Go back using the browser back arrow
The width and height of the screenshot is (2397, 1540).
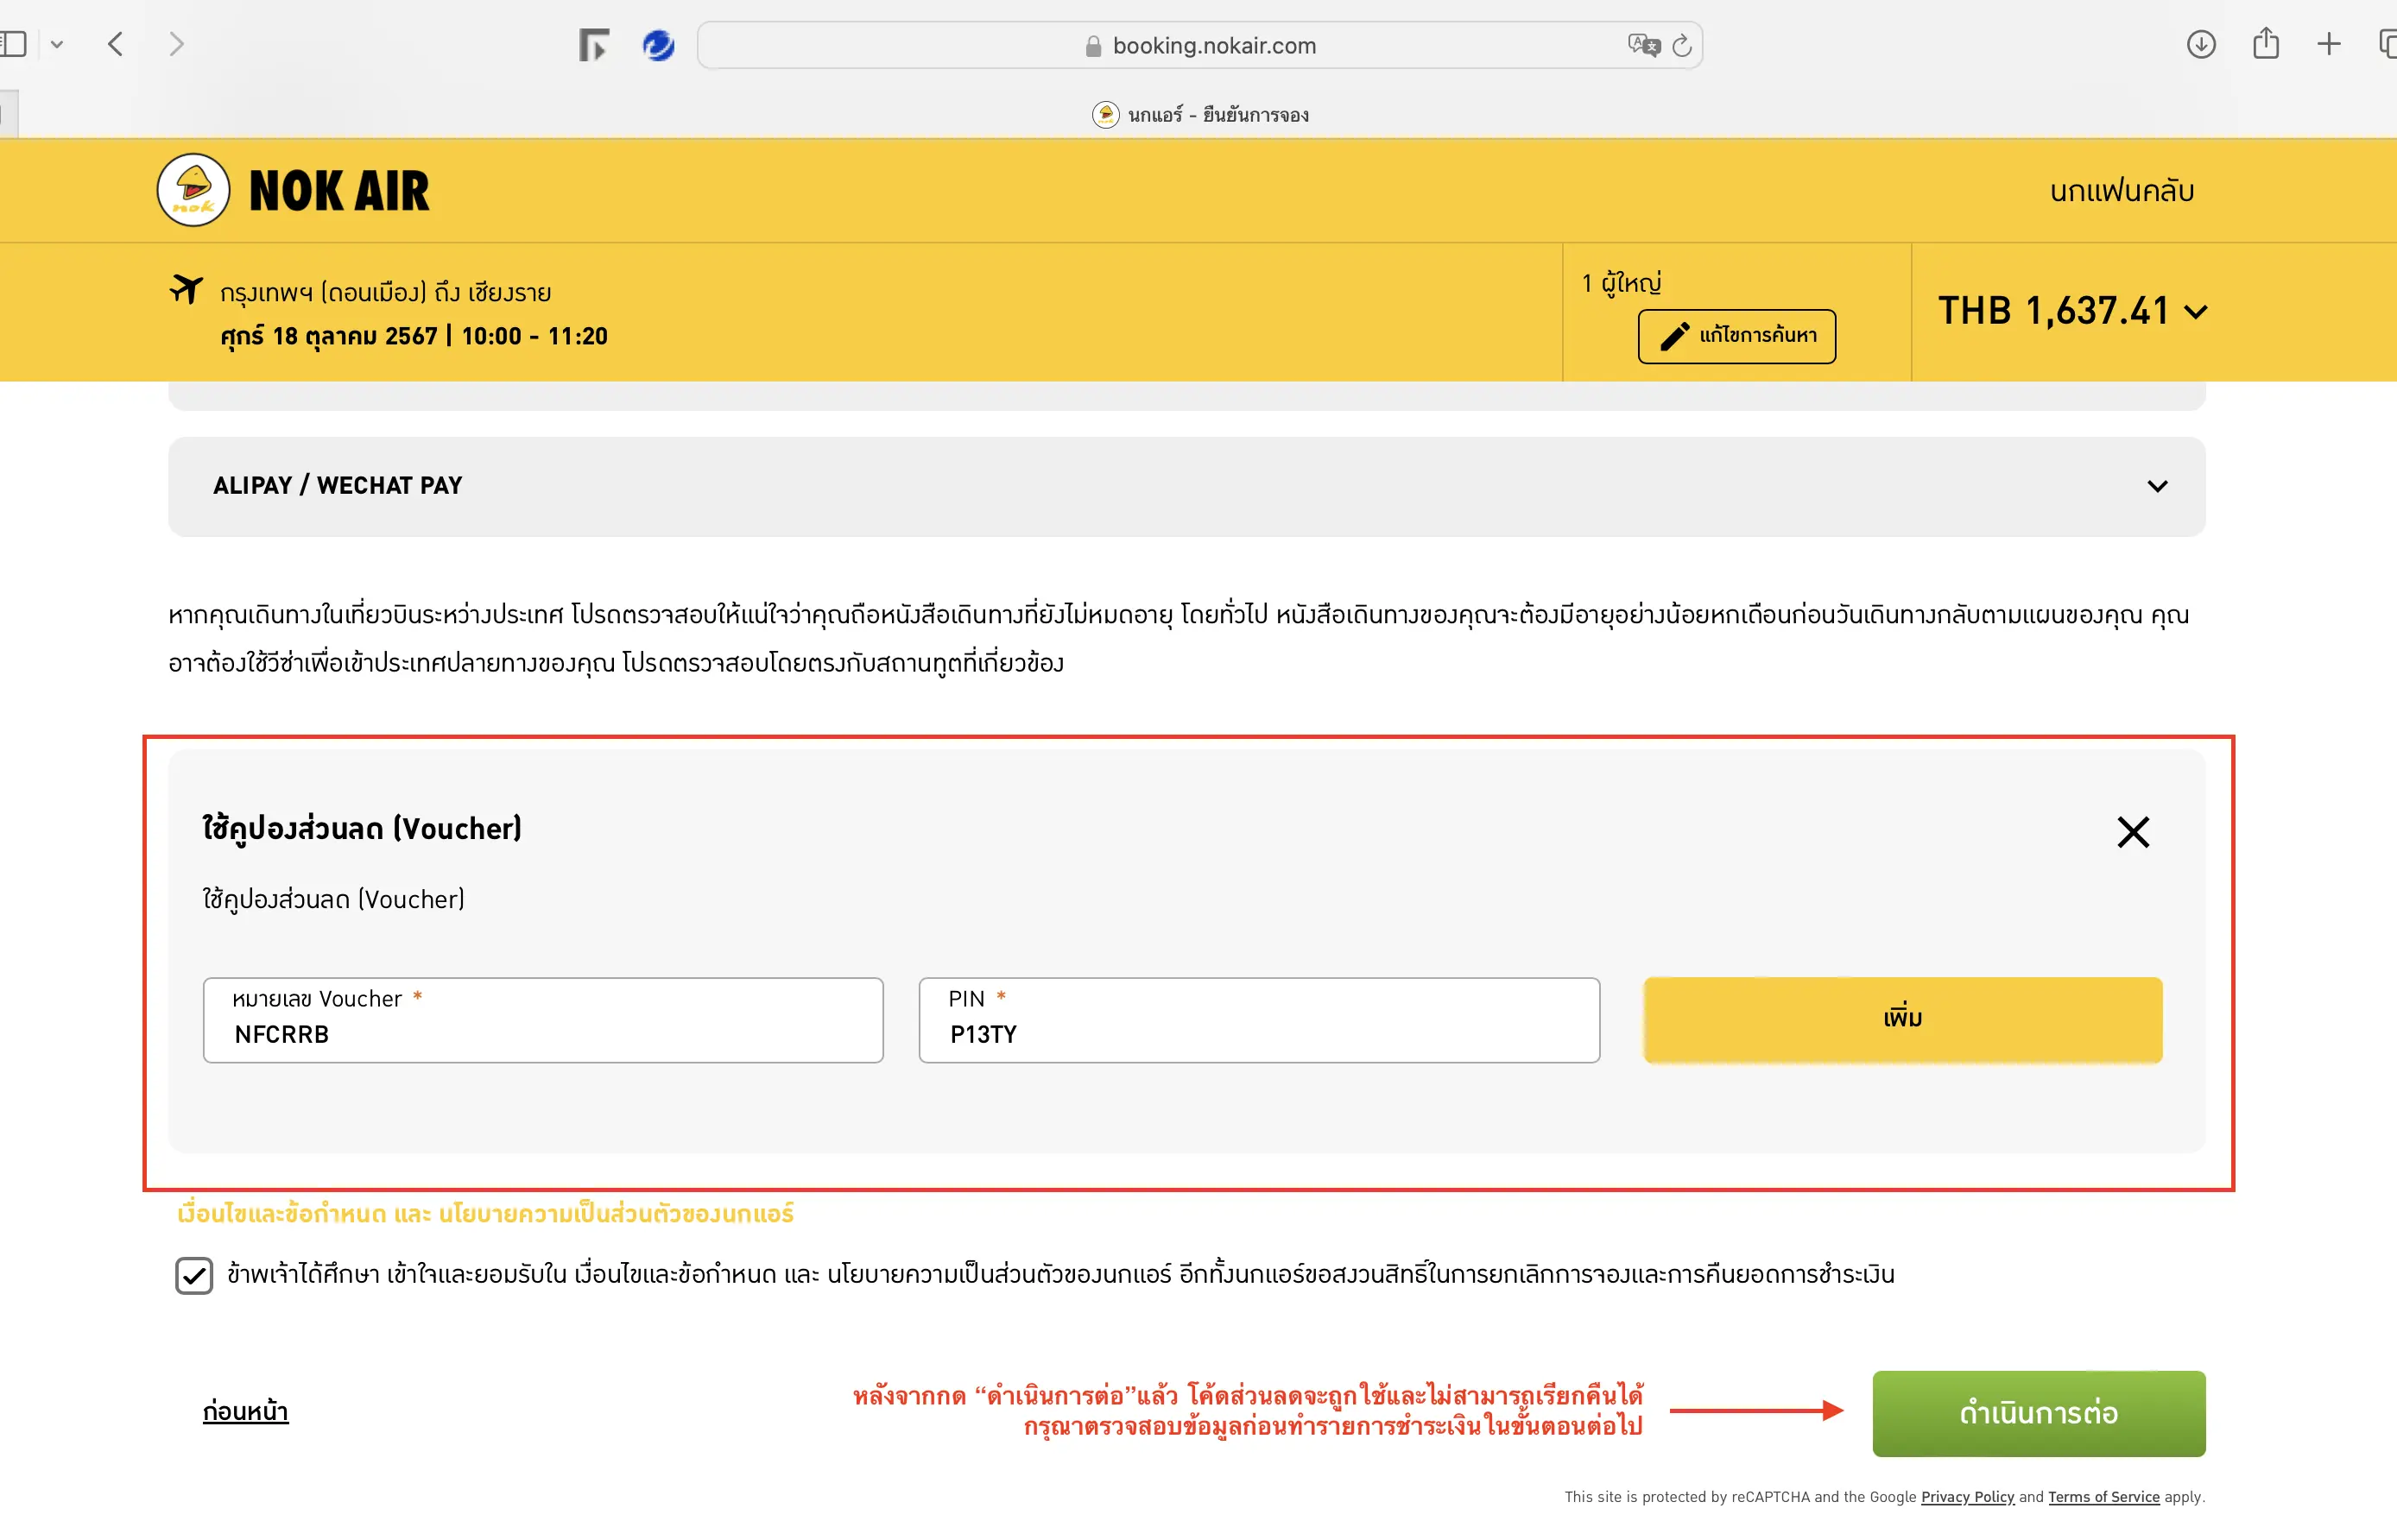[116, 44]
